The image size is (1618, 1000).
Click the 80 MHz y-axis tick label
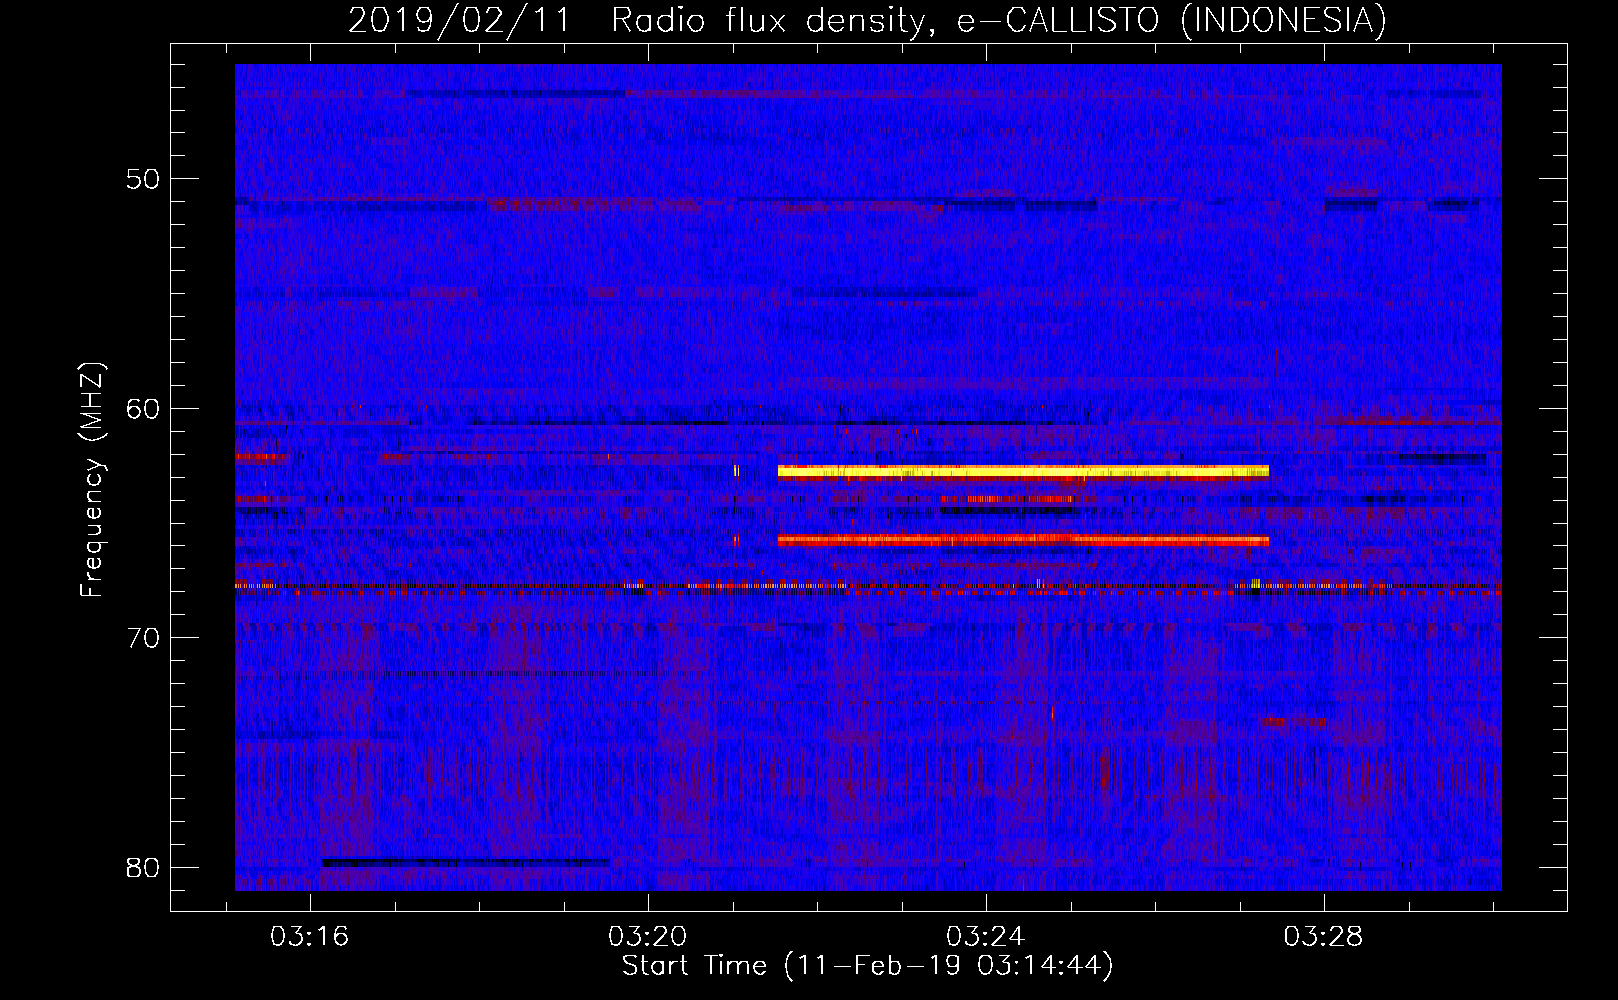coord(144,867)
